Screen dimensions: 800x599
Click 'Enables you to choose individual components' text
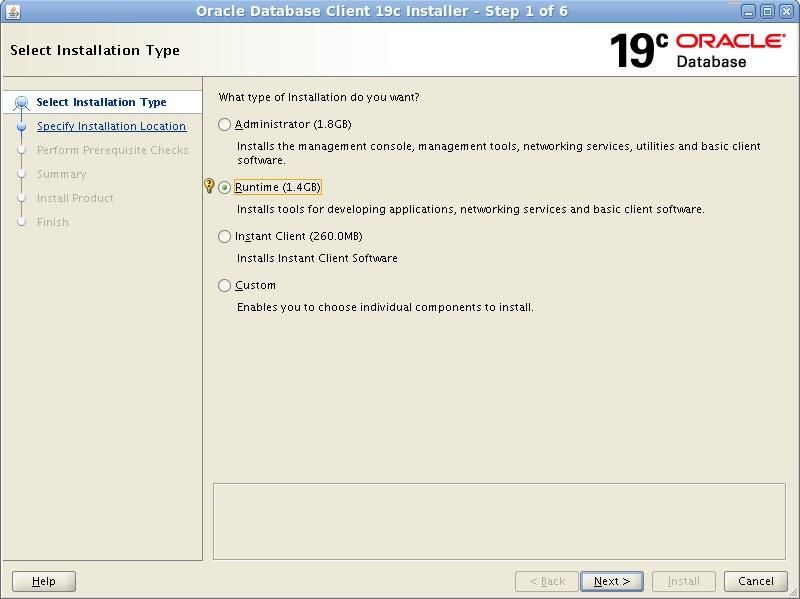[385, 307]
